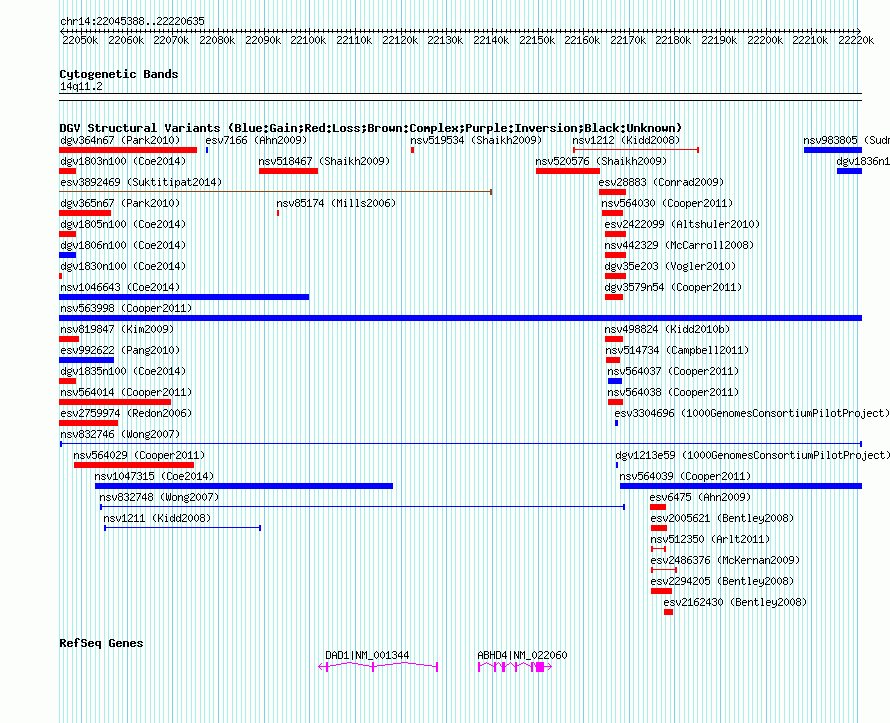The image size is (890, 723).
Task: Select nsv518467 (Shaikh2009) red bar
Action: pyautogui.click(x=288, y=171)
